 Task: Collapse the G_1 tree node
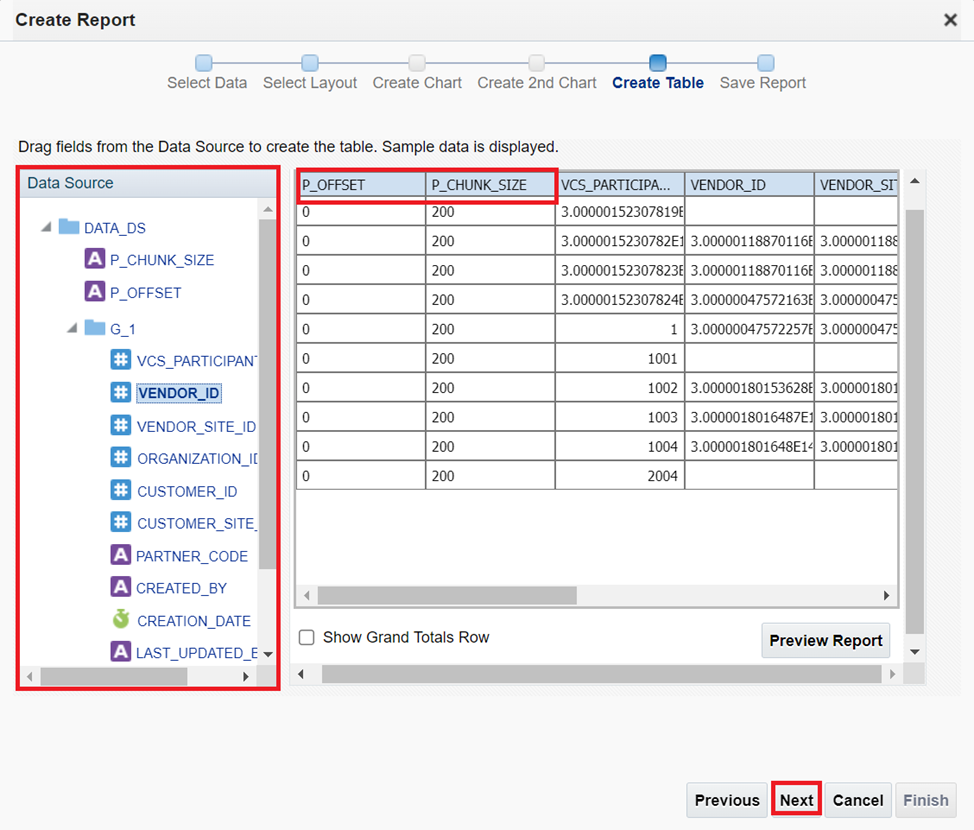pos(72,327)
